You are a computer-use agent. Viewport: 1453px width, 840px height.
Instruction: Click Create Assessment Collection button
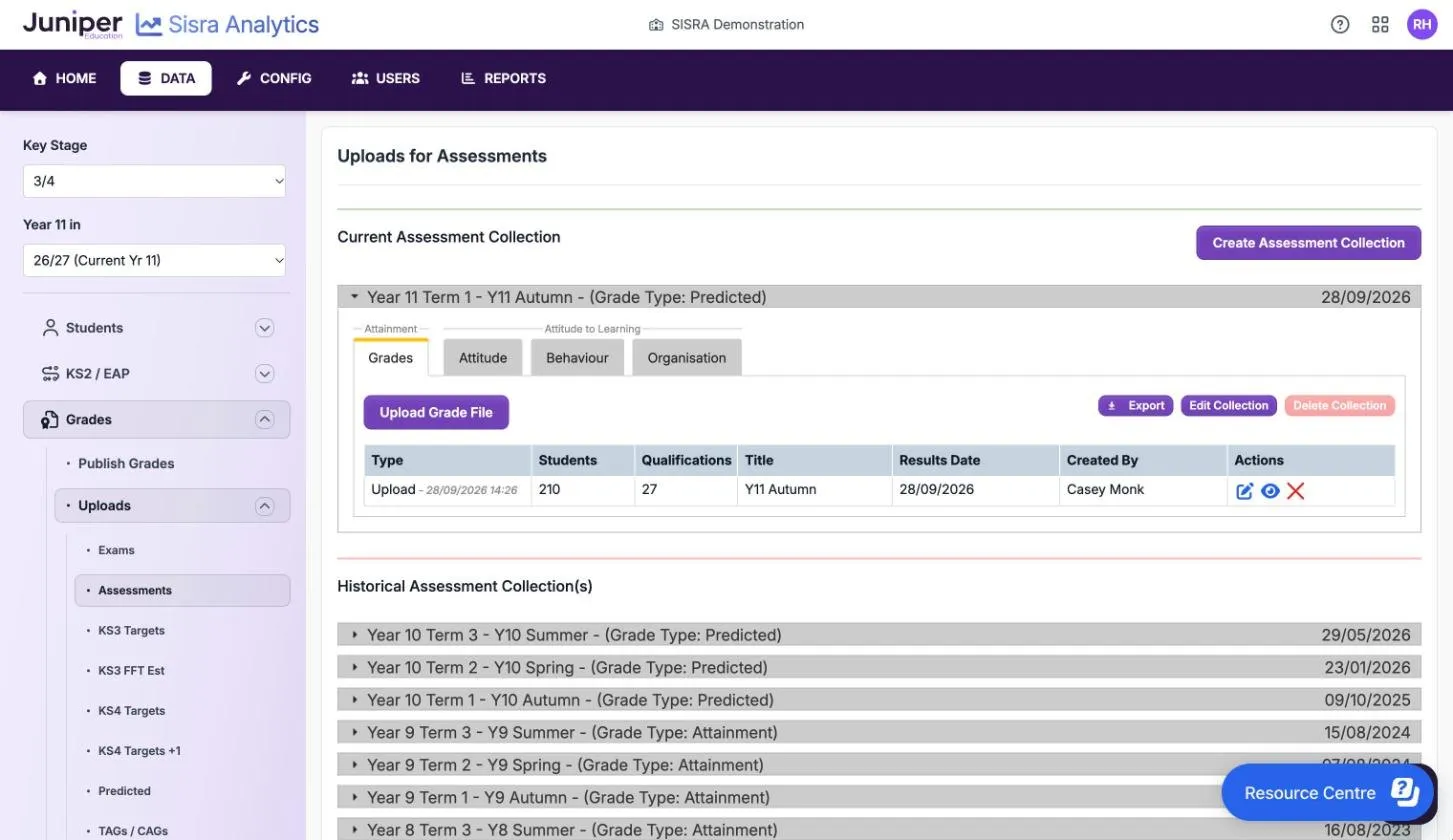coord(1309,243)
